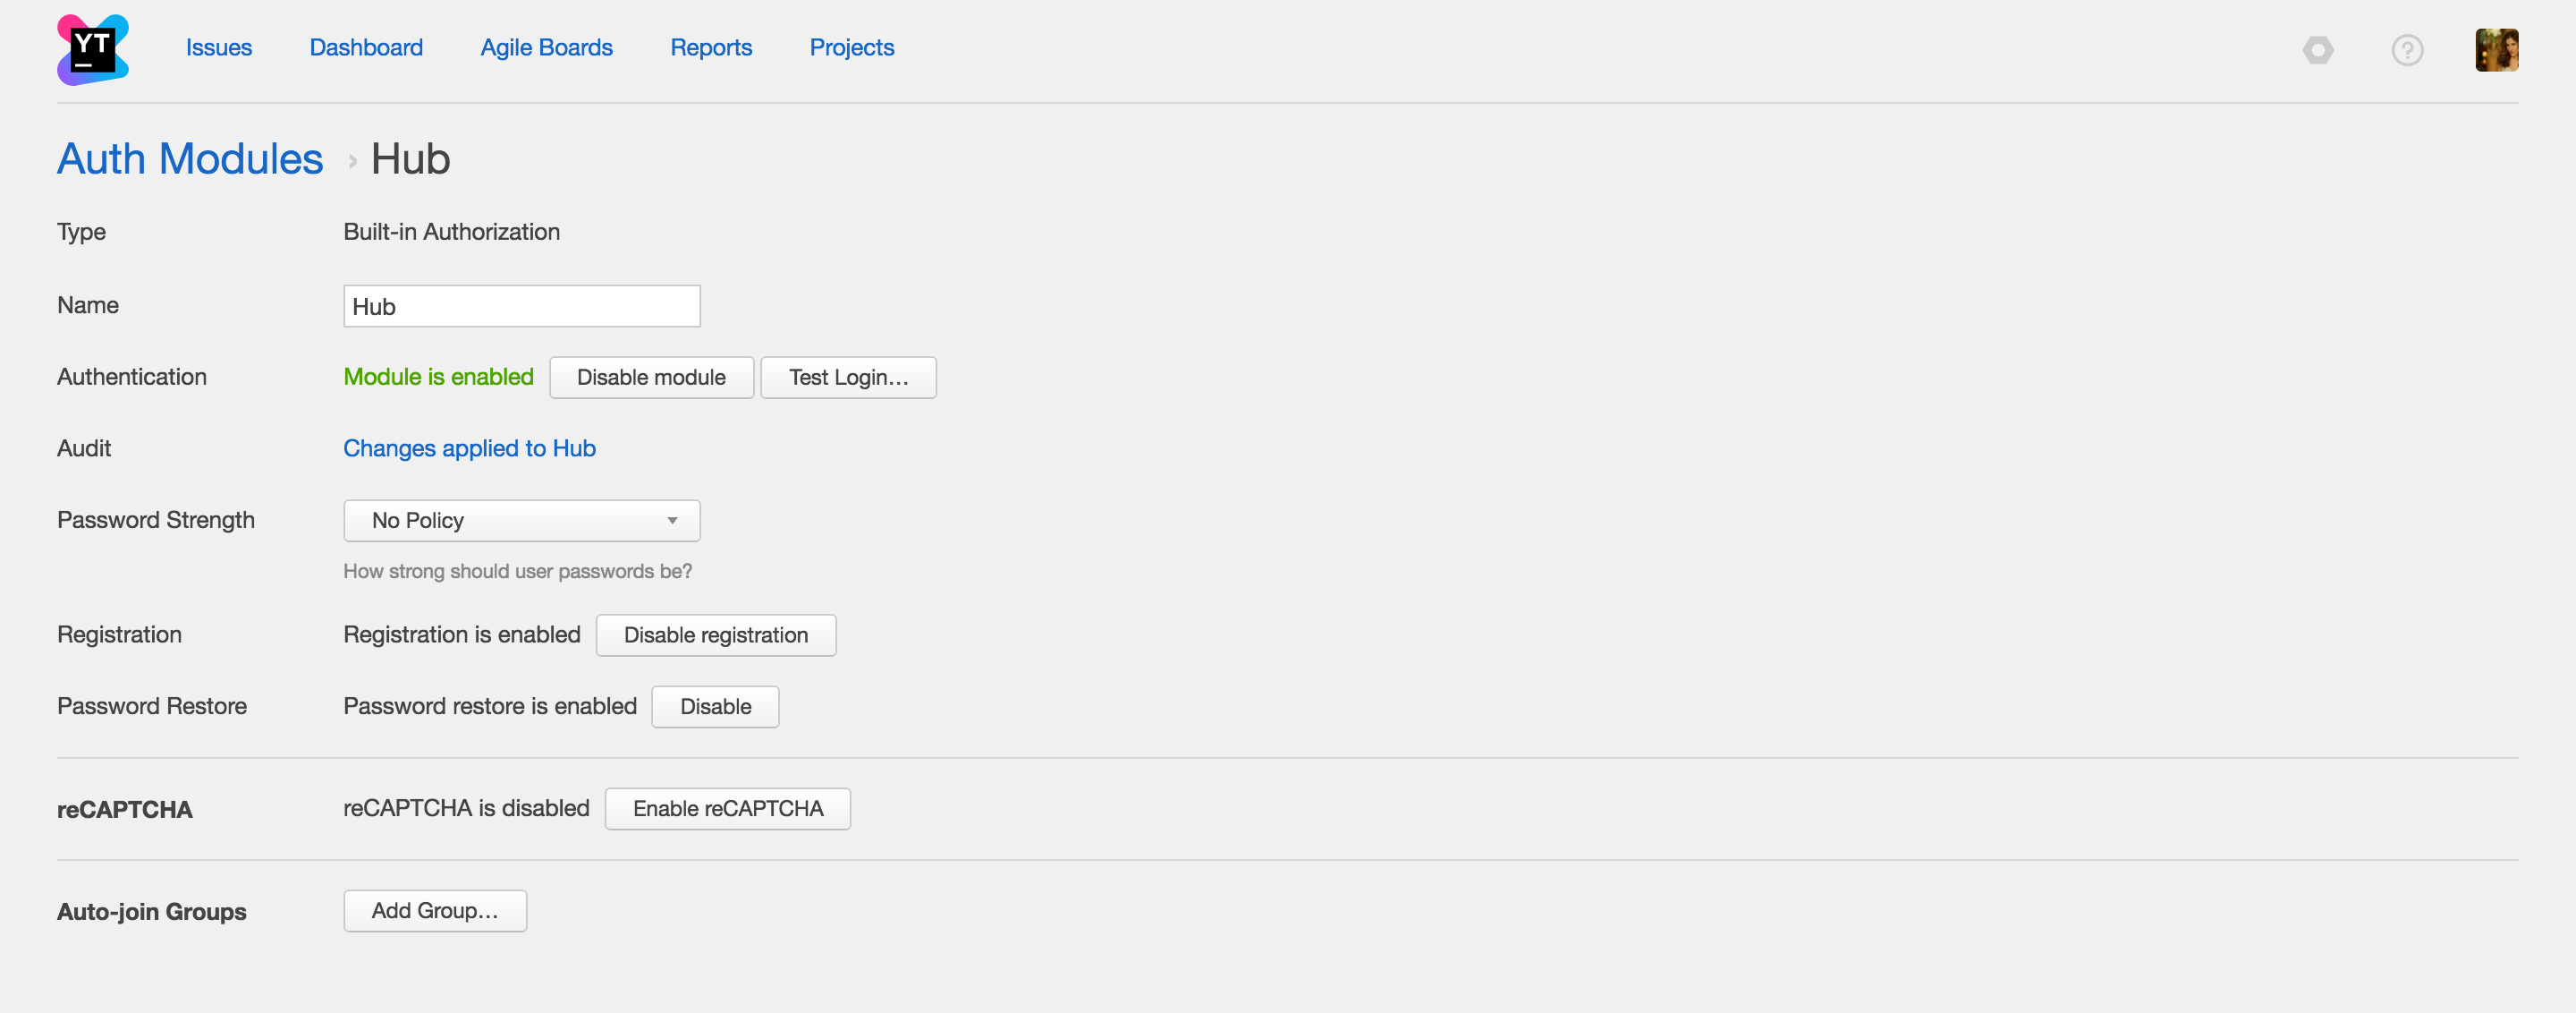2576x1013 pixels.
Task: Expand the Password Strength dropdown
Action: click(521, 521)
